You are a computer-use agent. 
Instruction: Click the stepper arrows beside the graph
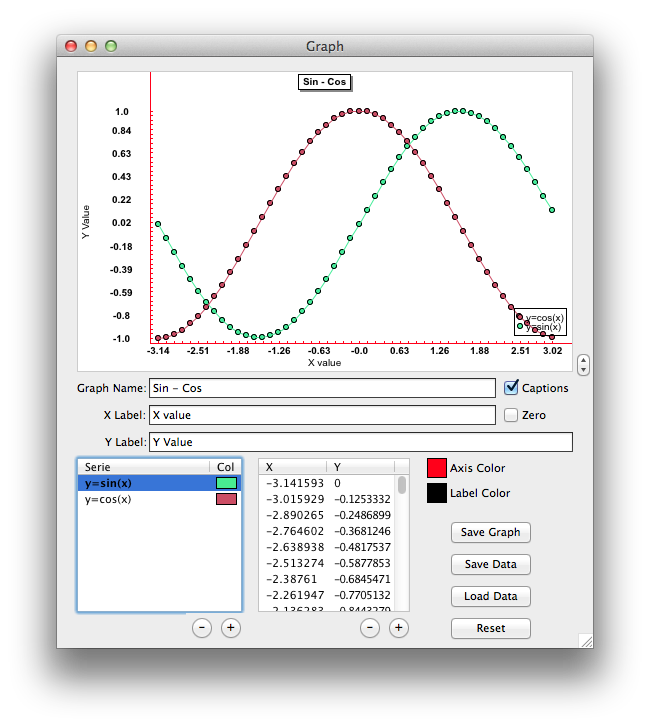pos(583,365)
